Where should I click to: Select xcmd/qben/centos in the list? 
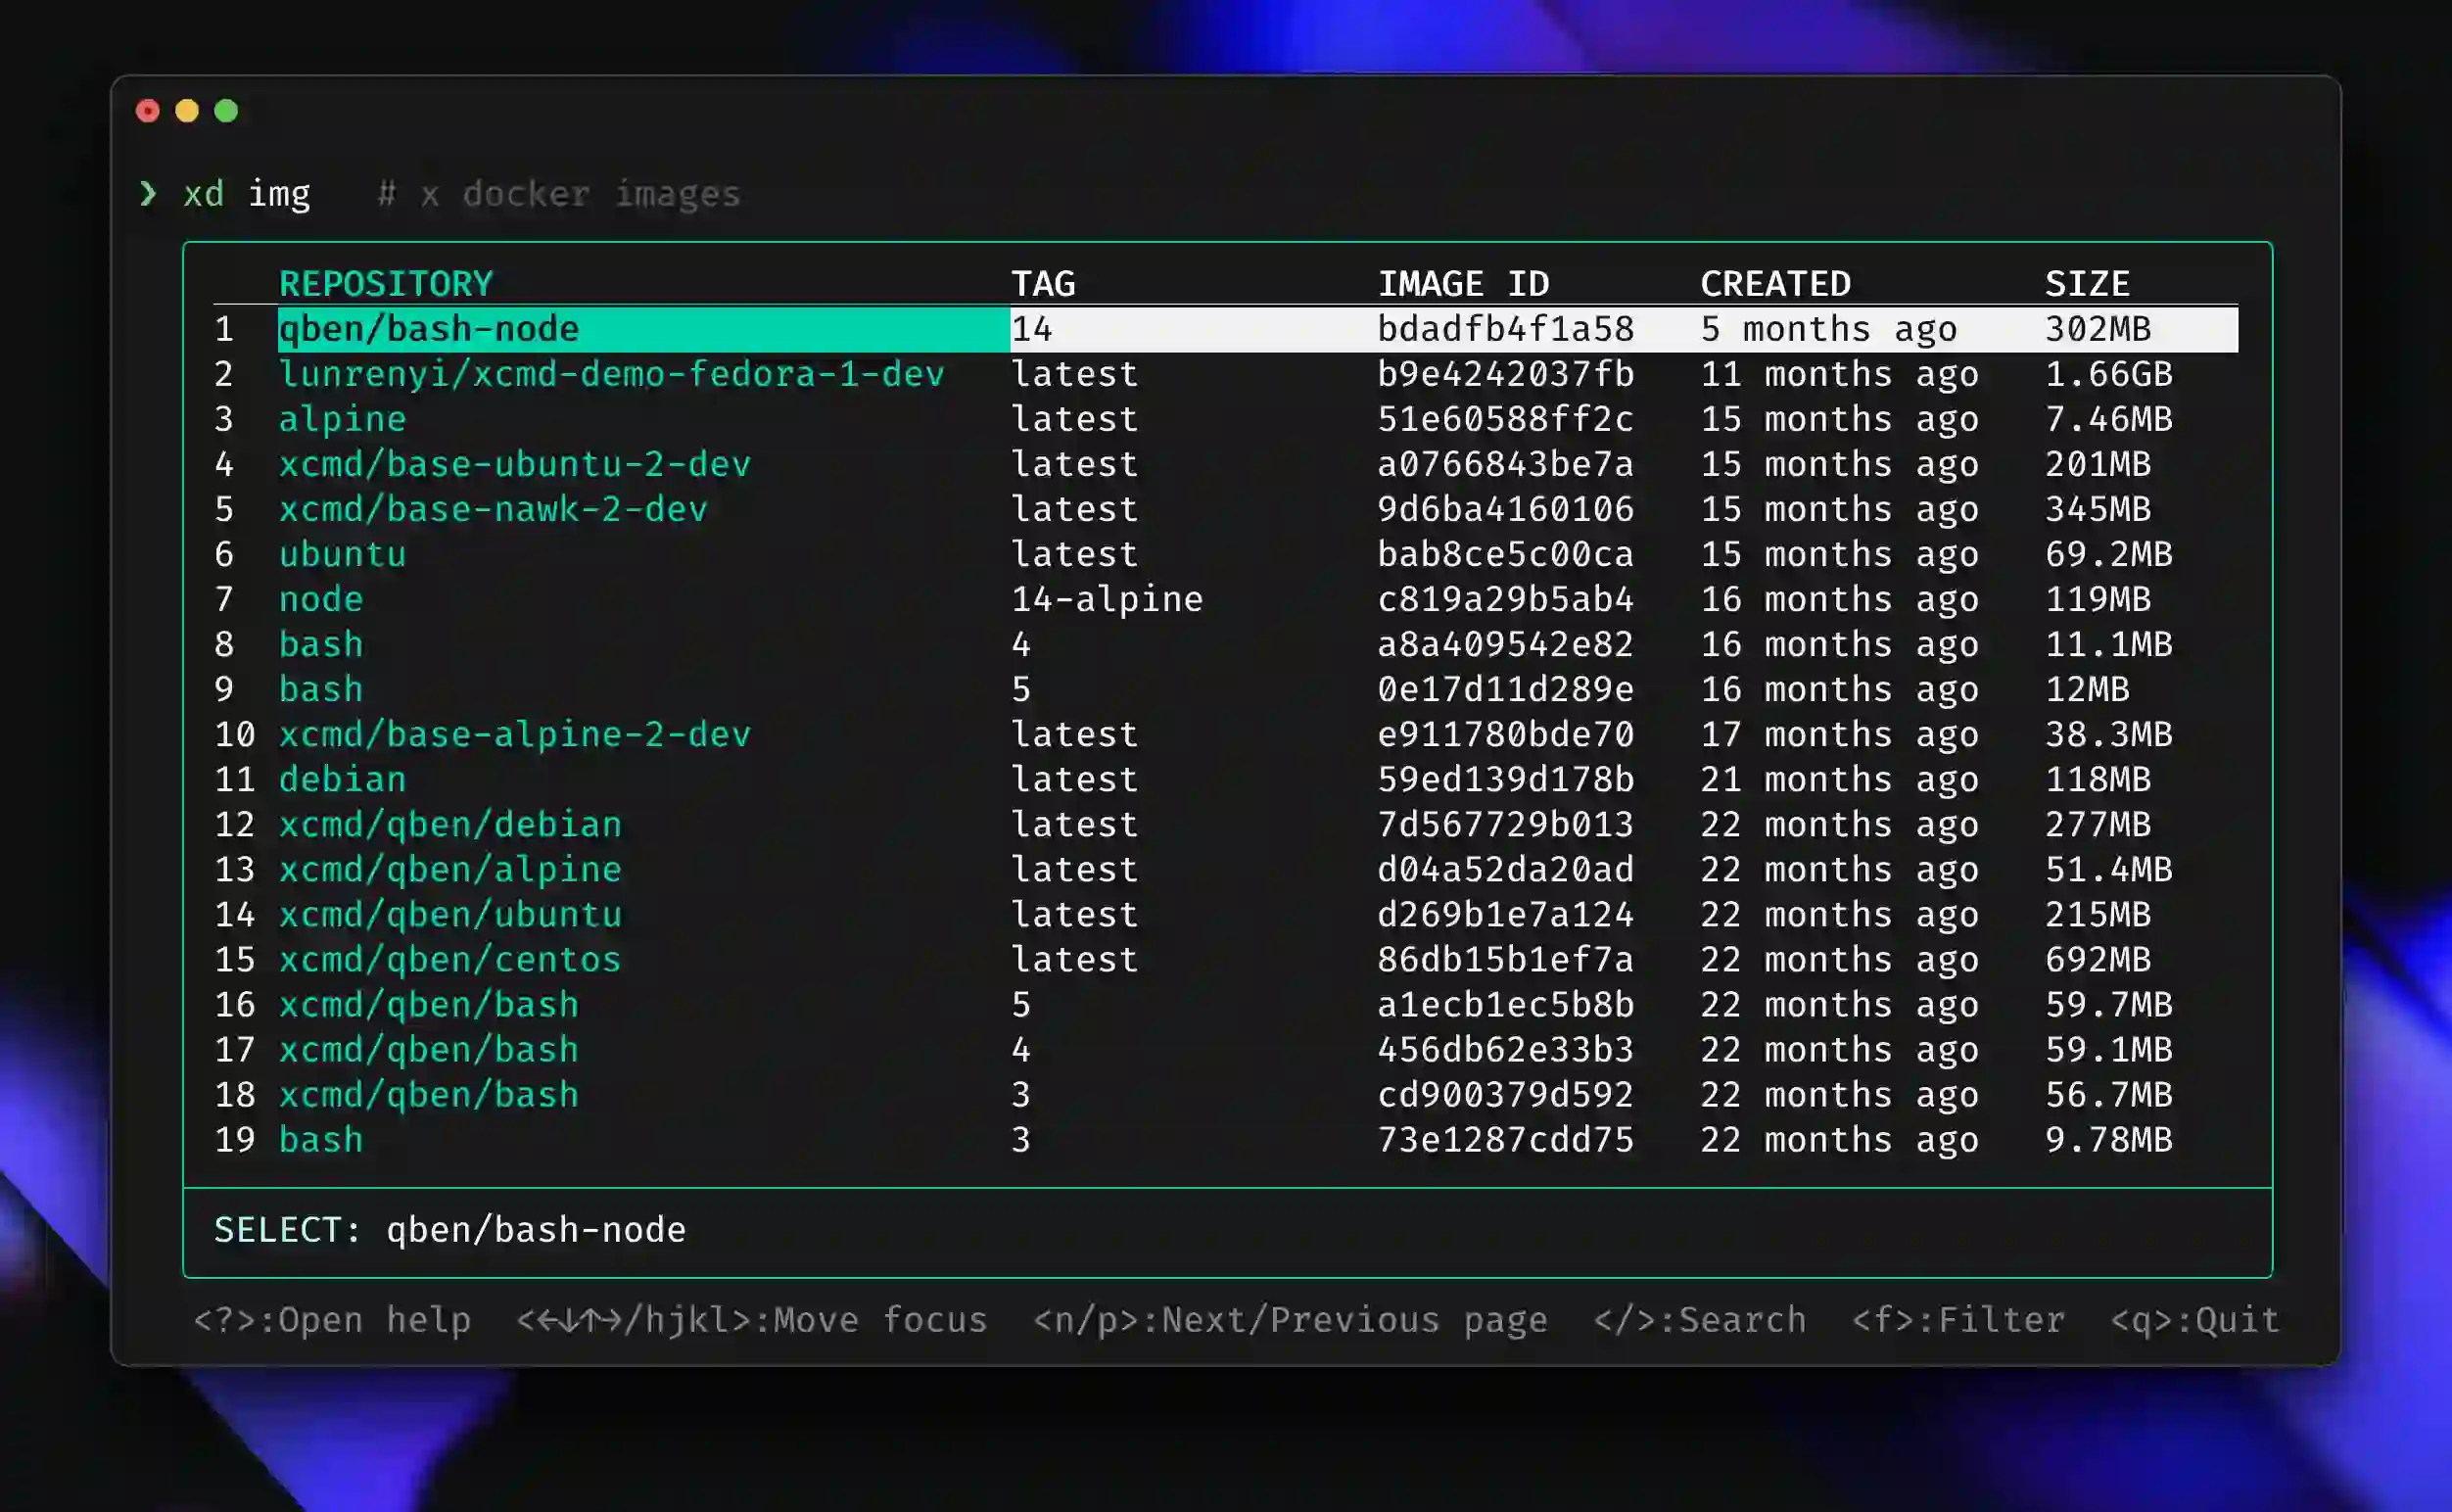click(x=448, y=959)
